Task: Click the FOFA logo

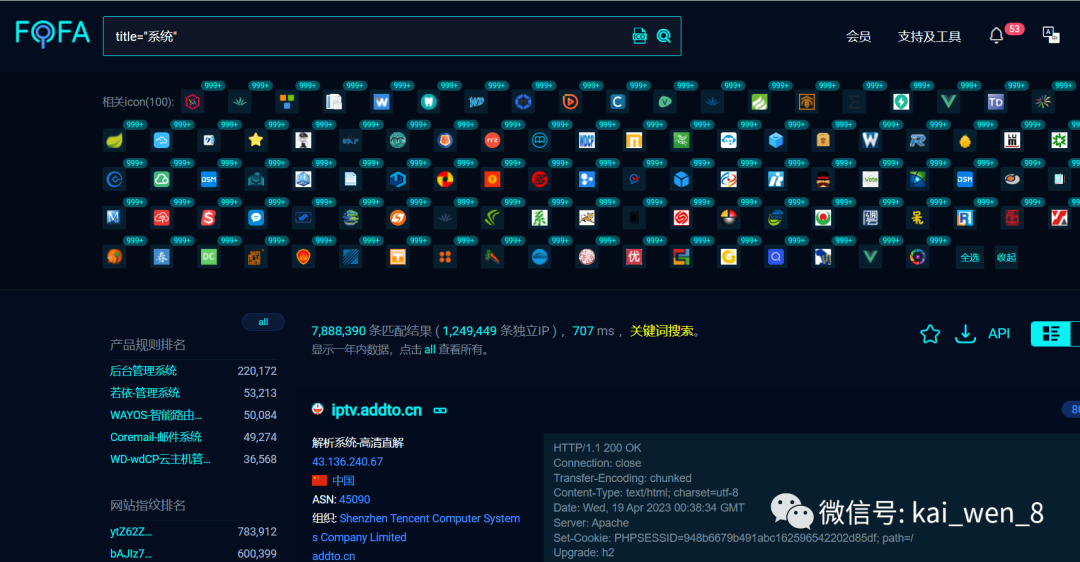Action: tap(52, 33)
